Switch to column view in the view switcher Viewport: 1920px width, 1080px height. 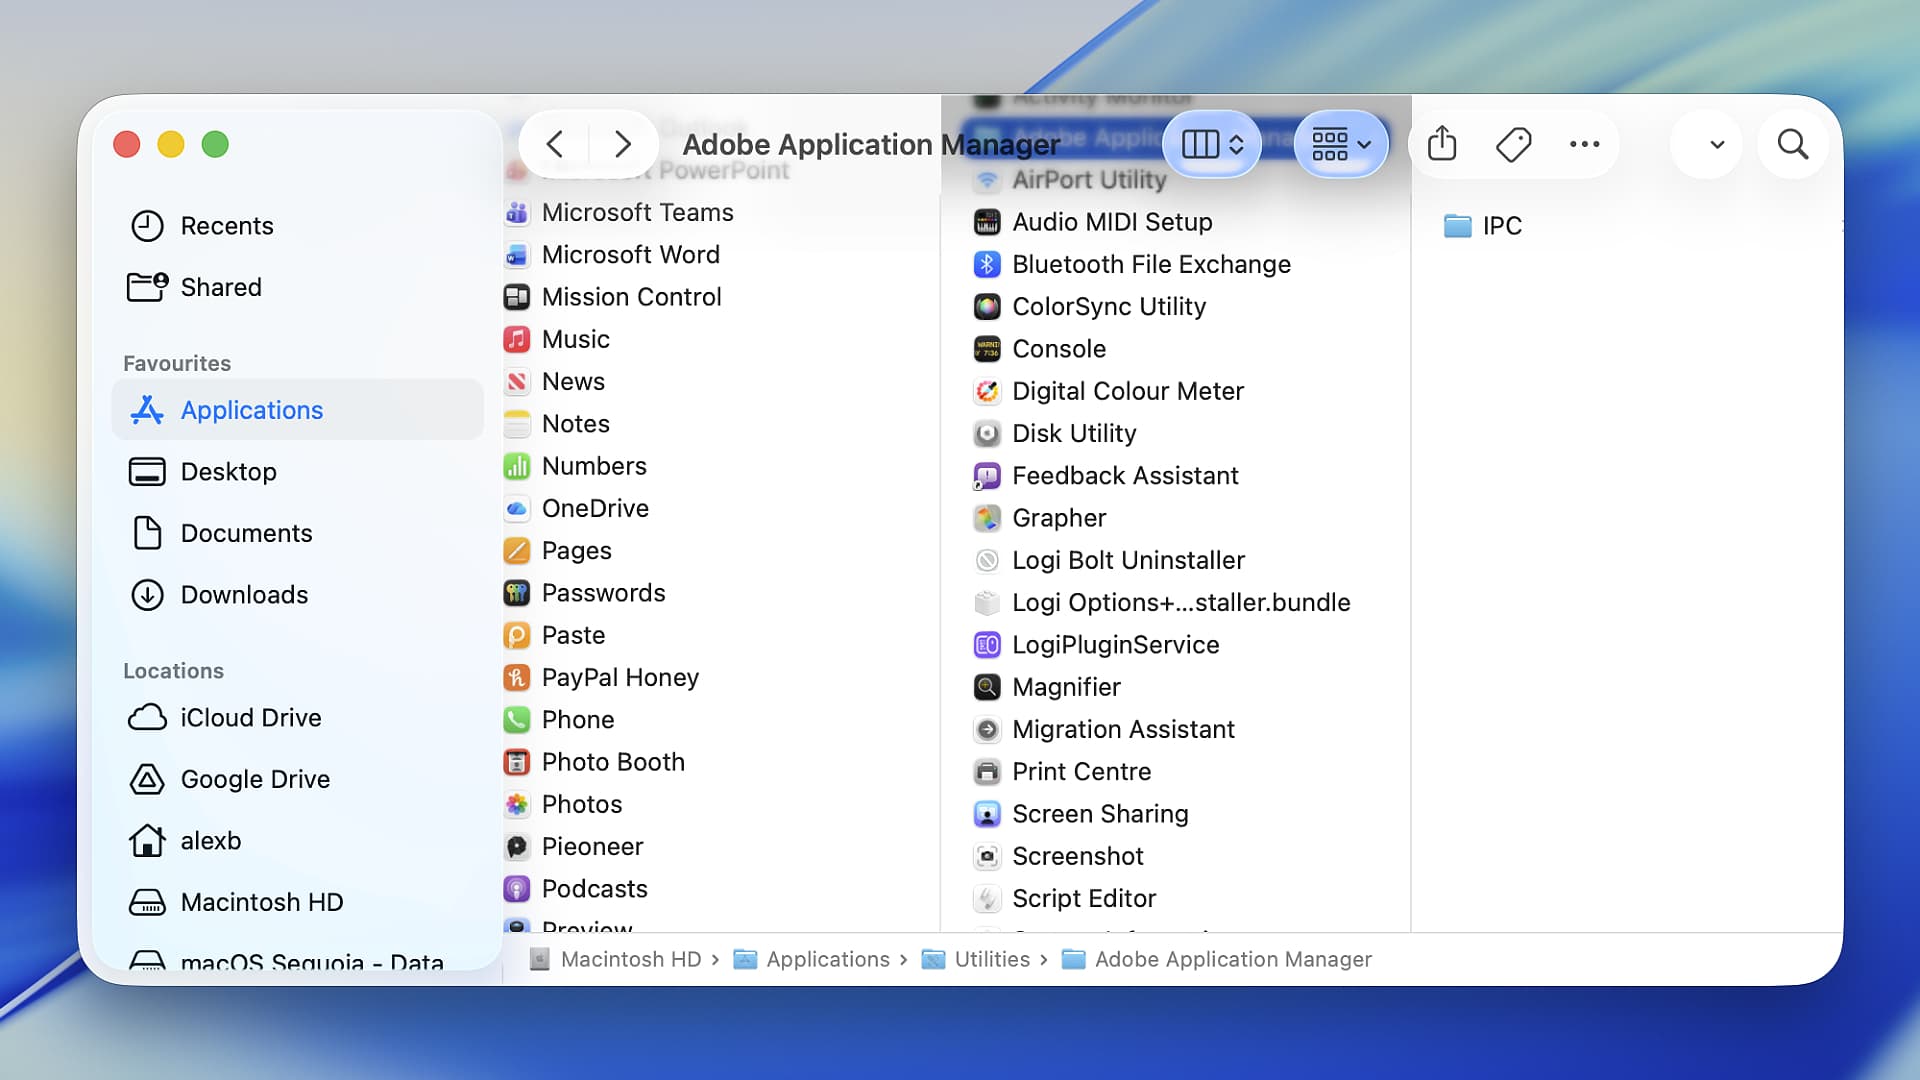click(x=1199, y=144)
